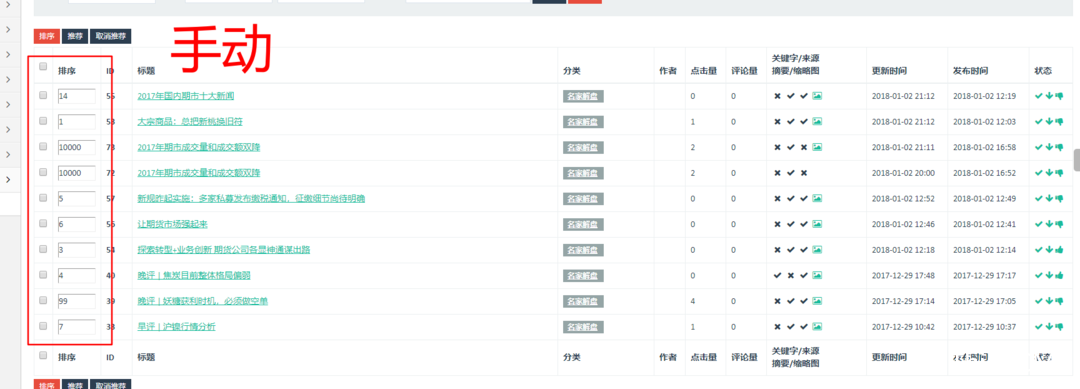Image resolution: width=1080 pixels, height=389 pixels.
Task: Tick checkbox for 新规昨起实施 article
Action: [43, 198]
